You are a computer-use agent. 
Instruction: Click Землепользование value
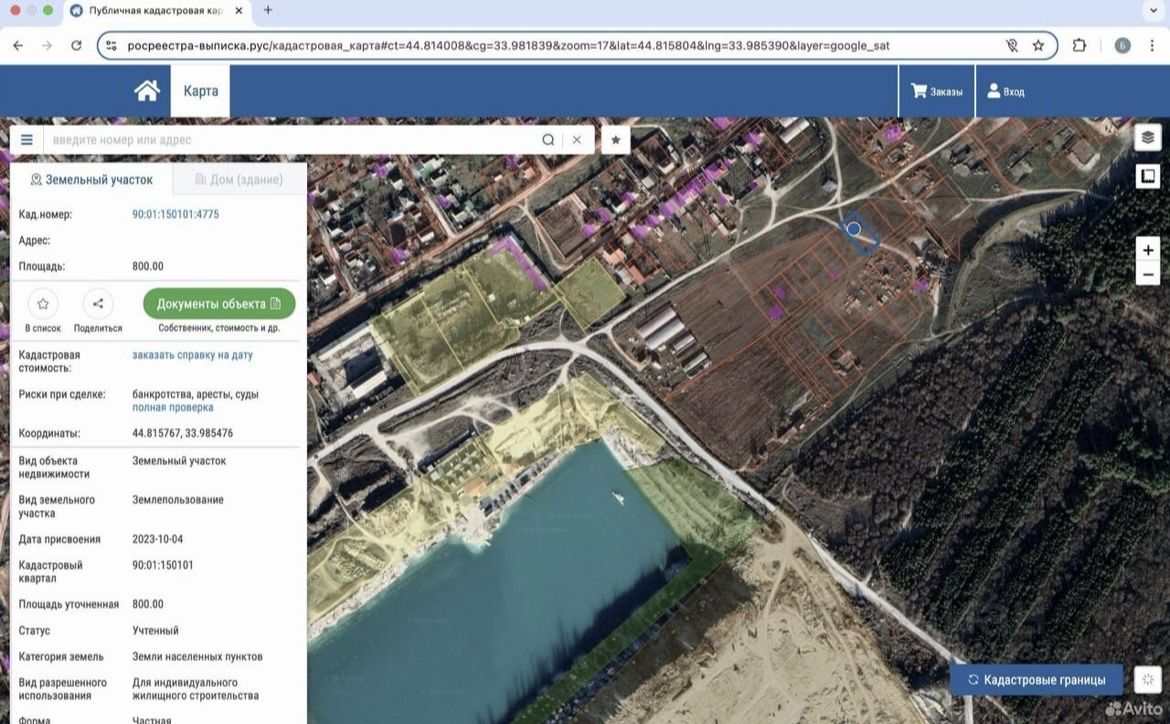click(x=178, y=500)
